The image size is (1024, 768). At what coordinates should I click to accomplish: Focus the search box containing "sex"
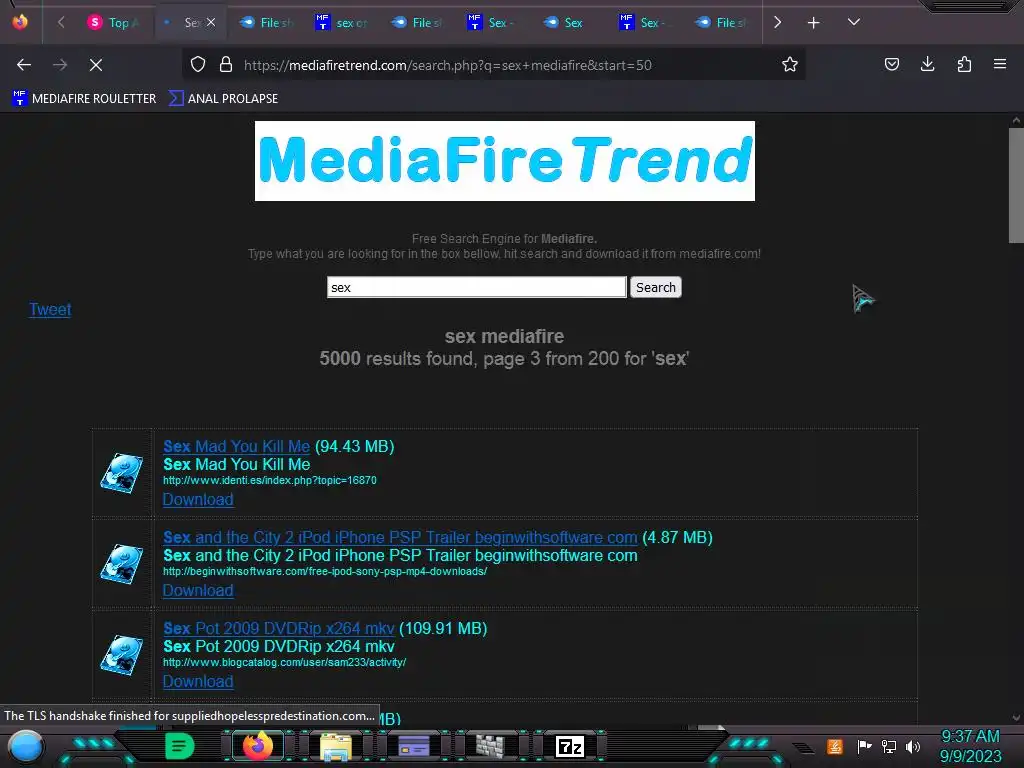click(477, 287)
